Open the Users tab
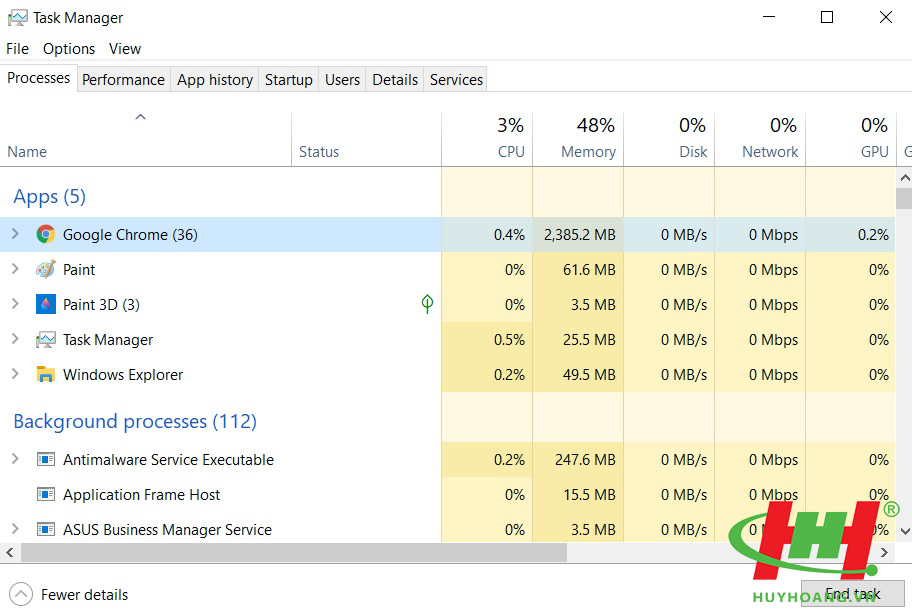Viewport: 912px width, 614px height. (342, 80)
